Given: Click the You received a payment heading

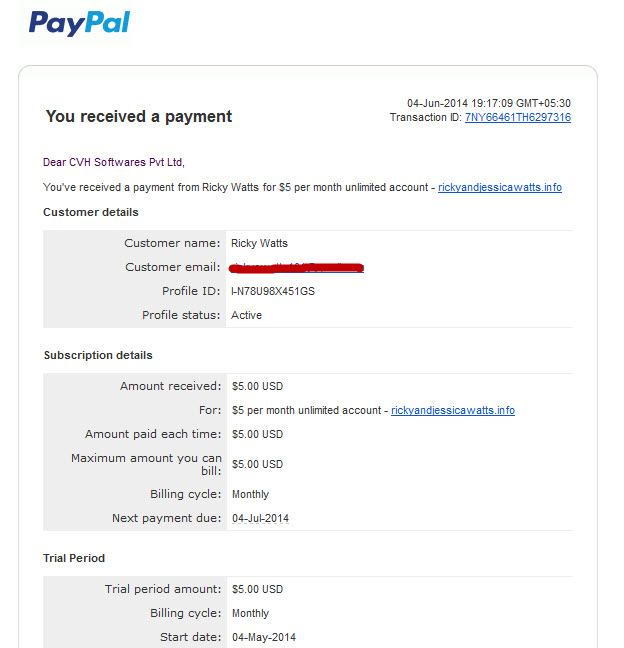Looking at the screenshot, I should [x=139, y=117].
